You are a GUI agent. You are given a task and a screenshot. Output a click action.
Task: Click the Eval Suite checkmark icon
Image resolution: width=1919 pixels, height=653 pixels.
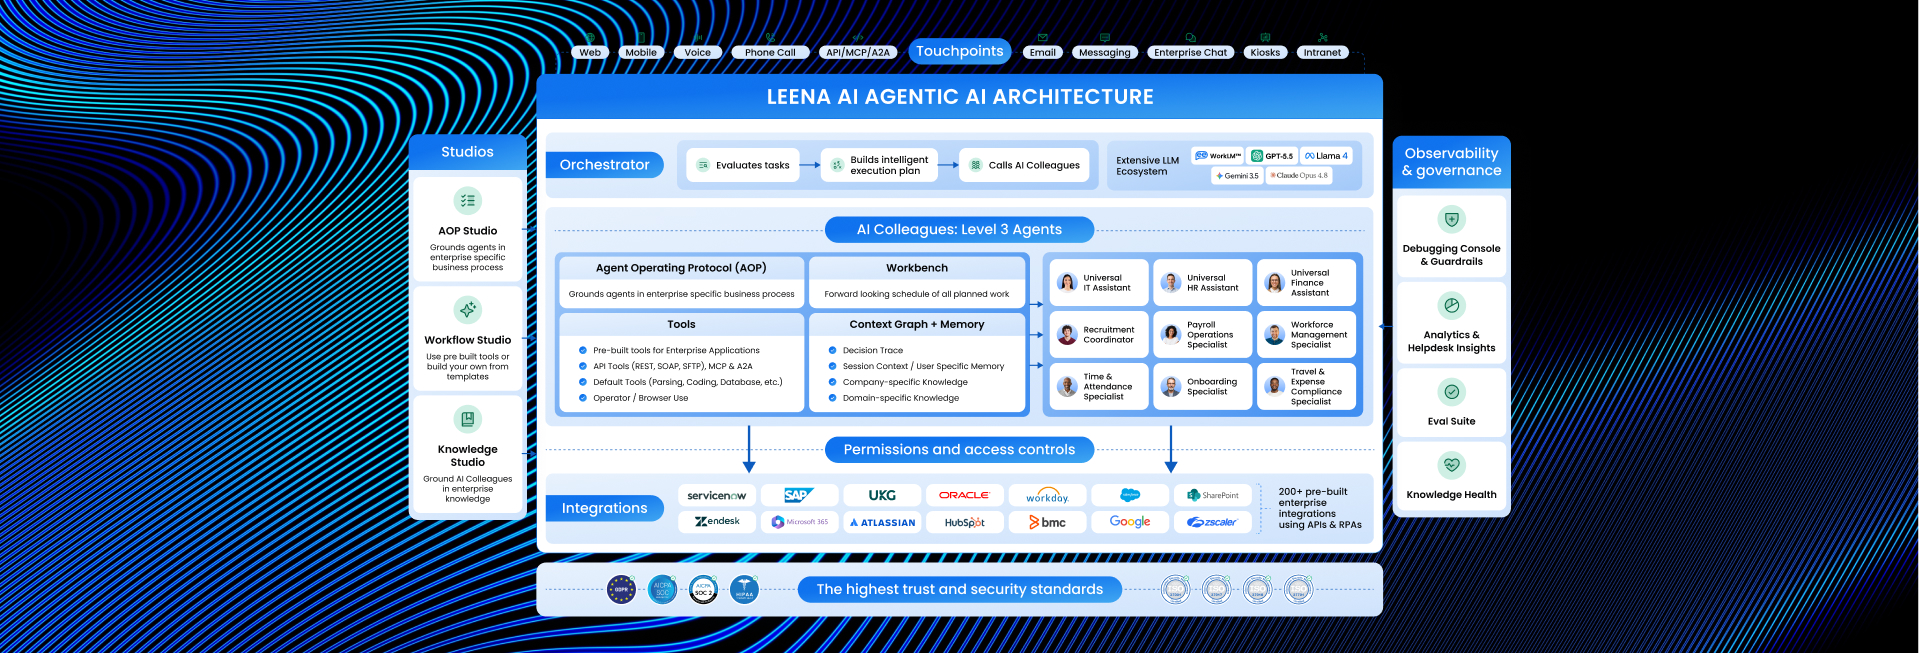(1451, 392)
